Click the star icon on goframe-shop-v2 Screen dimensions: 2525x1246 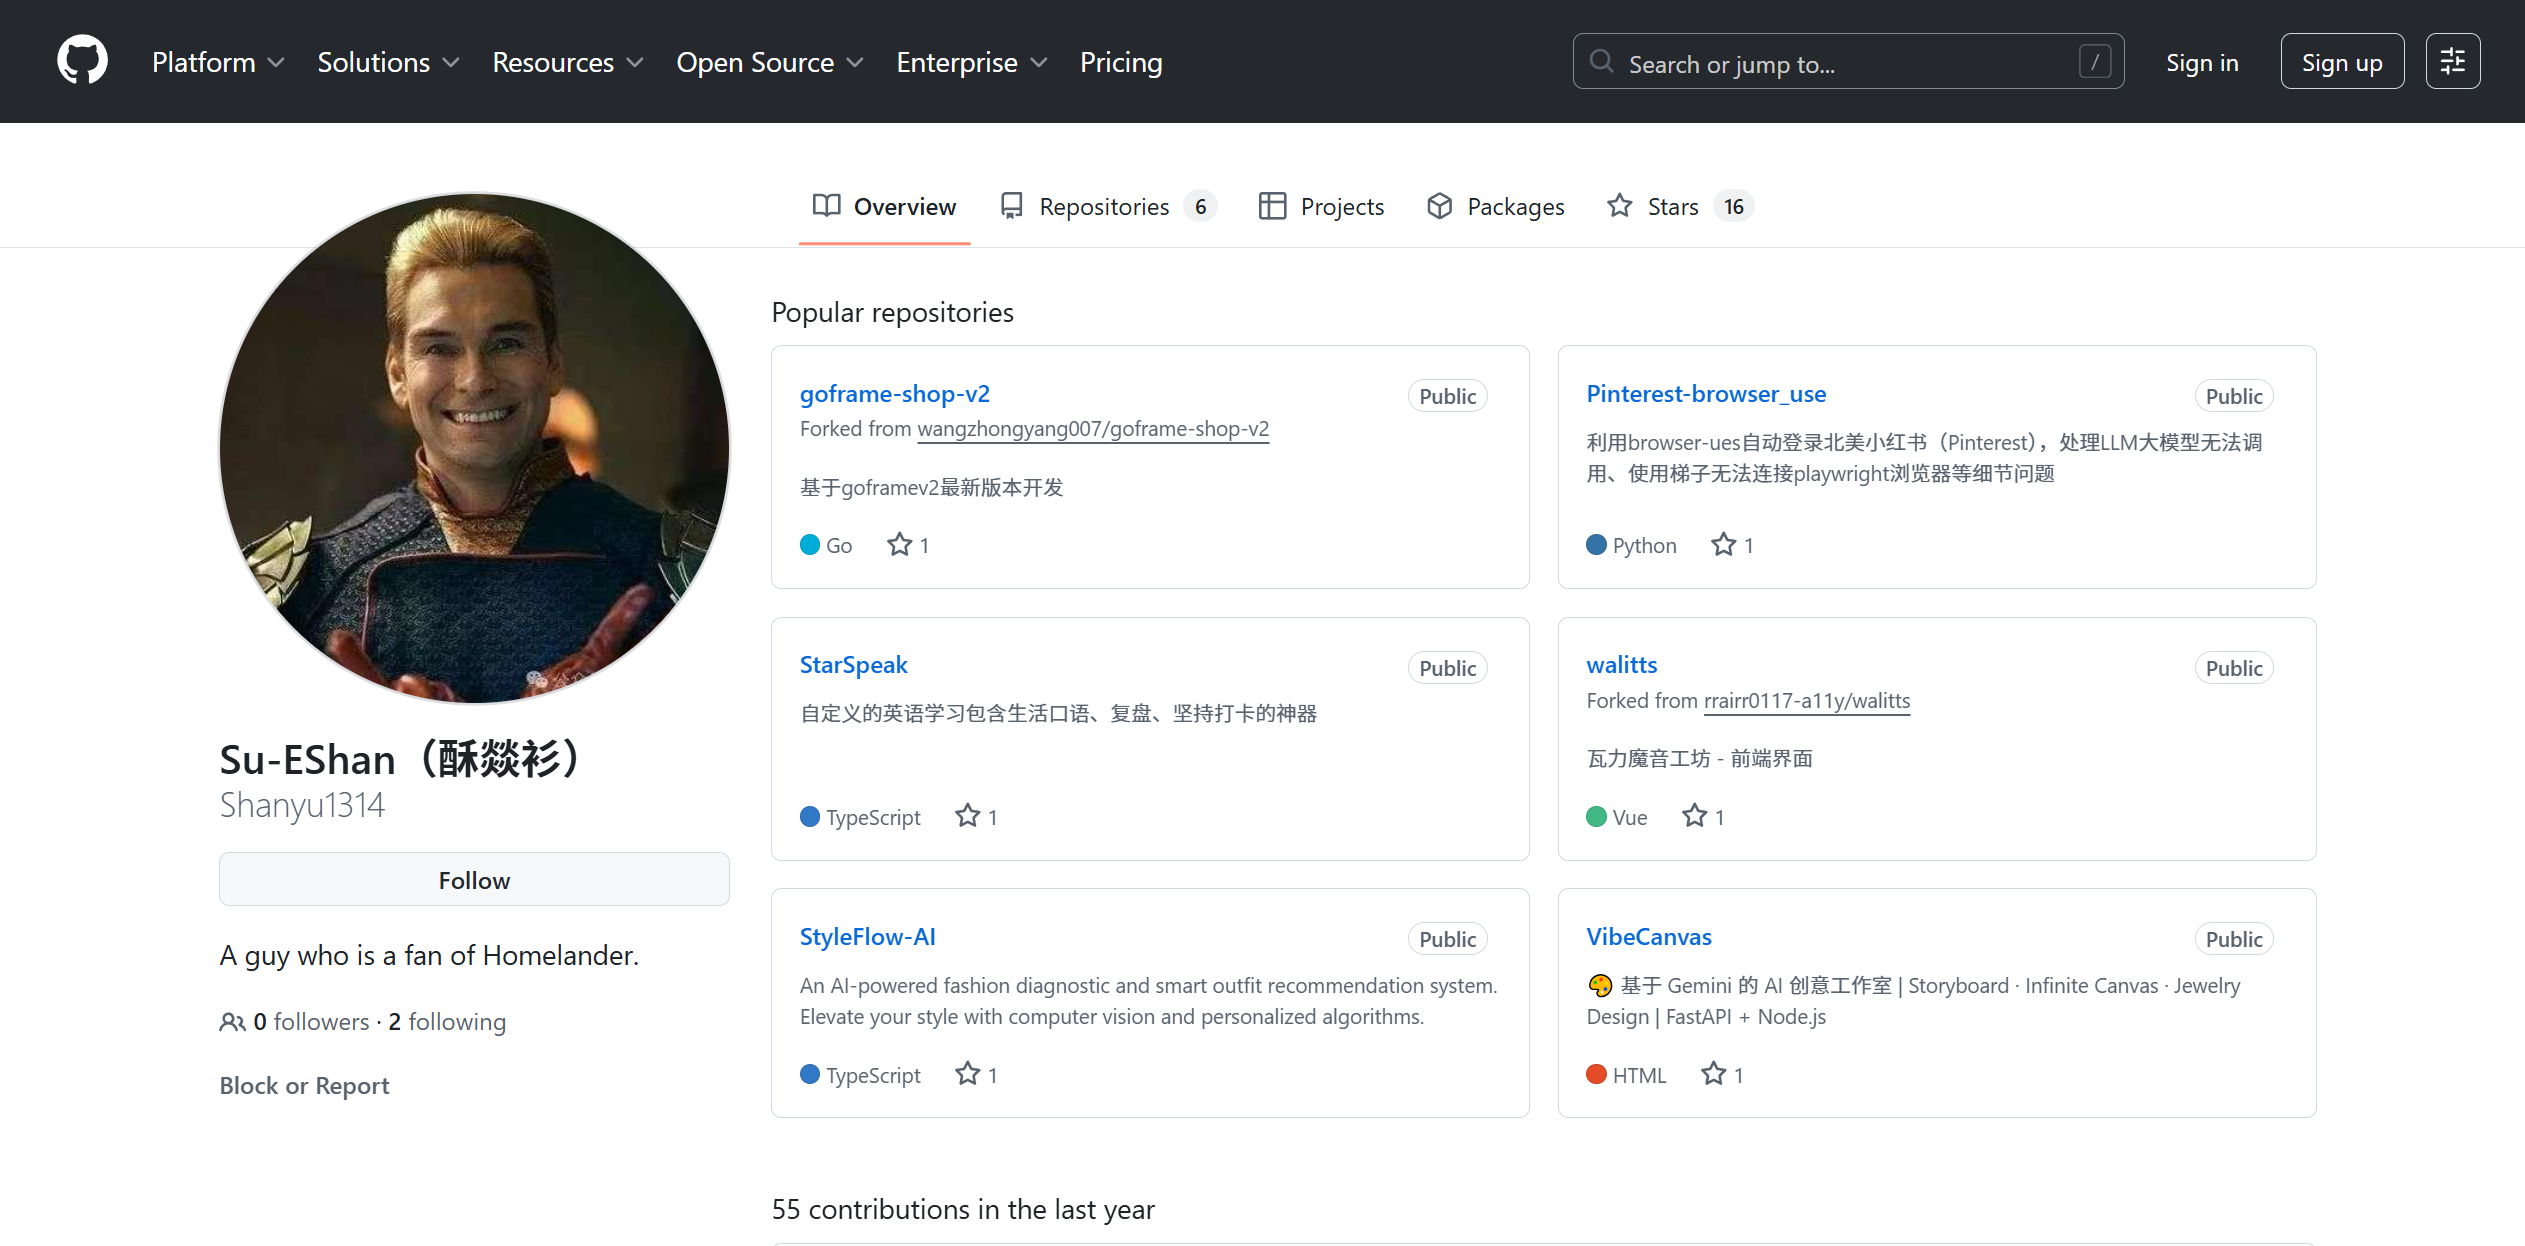pyautogui.click(x=899, y=545)
